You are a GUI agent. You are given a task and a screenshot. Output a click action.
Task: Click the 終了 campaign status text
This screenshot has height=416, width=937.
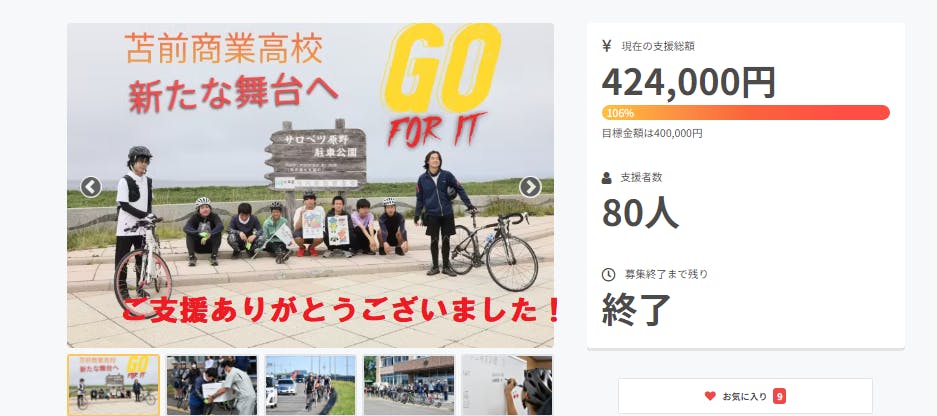point(636,310)
